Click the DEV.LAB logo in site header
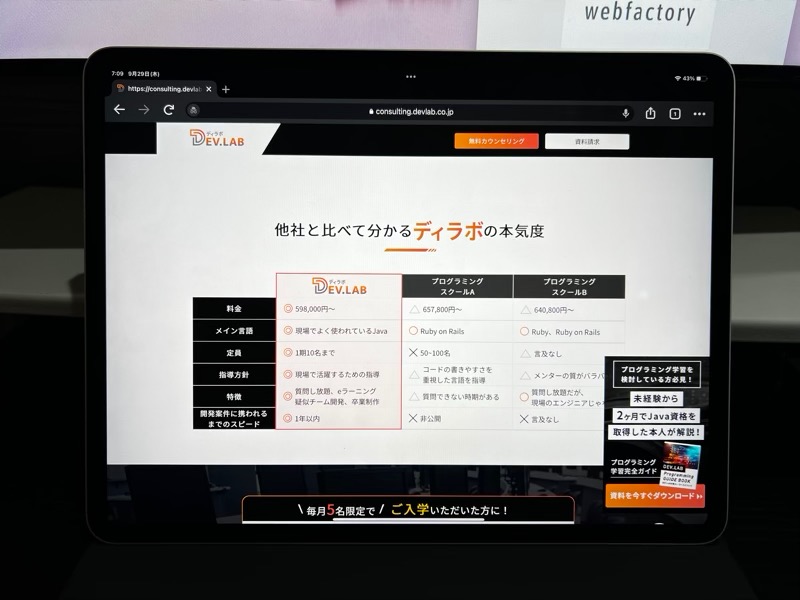The width and height of the screenshot is (800, 600). 216,140
